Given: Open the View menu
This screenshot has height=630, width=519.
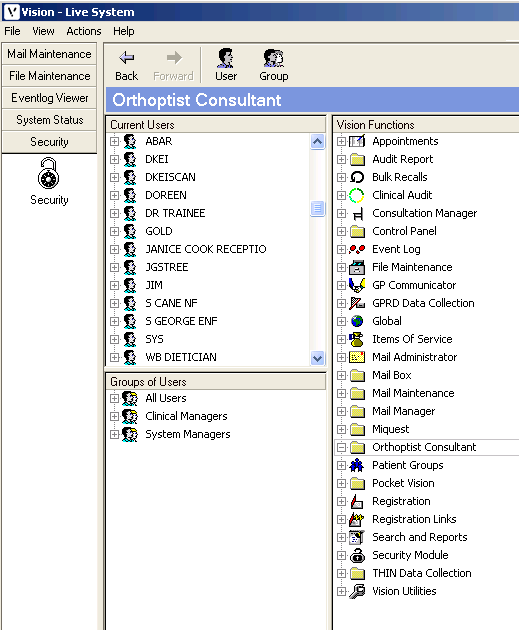Looking at the screenshot, I should pyautogui.click(x=43, y=31).
